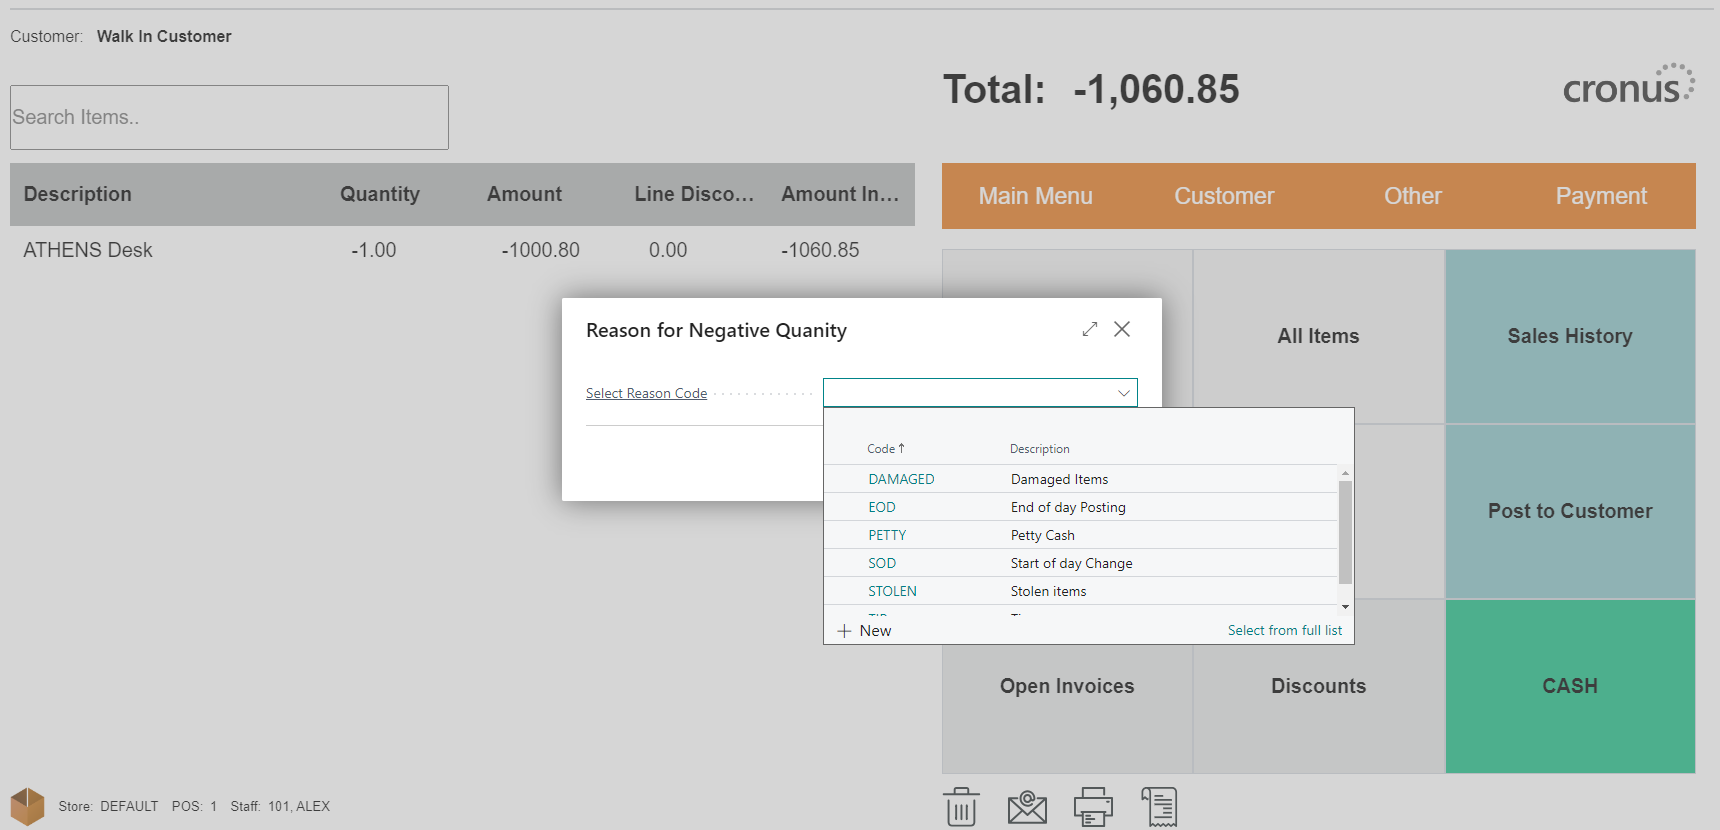The width and height of the screenshot is (1720, 830).
Task: Click the cronus logo
Action: click(1628, 86)
